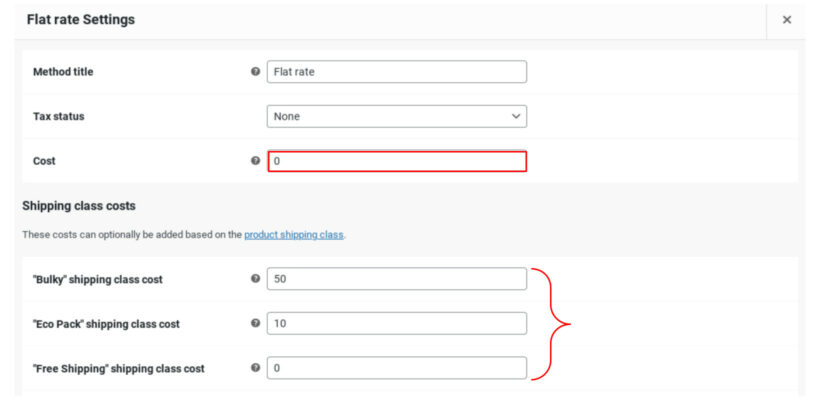This screenshot has height=400, width=820.
Task: Click the "Eco Pack" cost input showing 10
Action: [396, 324]
